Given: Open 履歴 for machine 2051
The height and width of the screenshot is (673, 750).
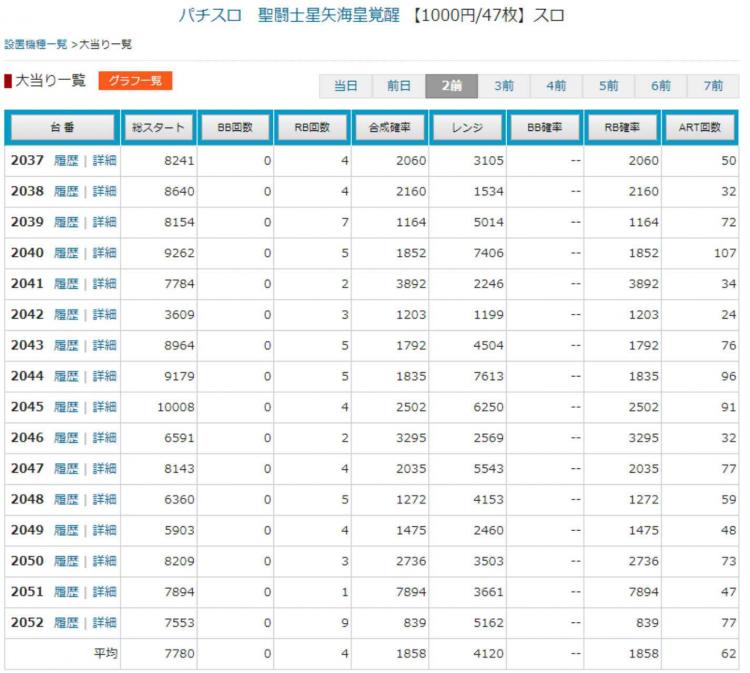Looking at the screenshot, I should (x=66, y=592).
